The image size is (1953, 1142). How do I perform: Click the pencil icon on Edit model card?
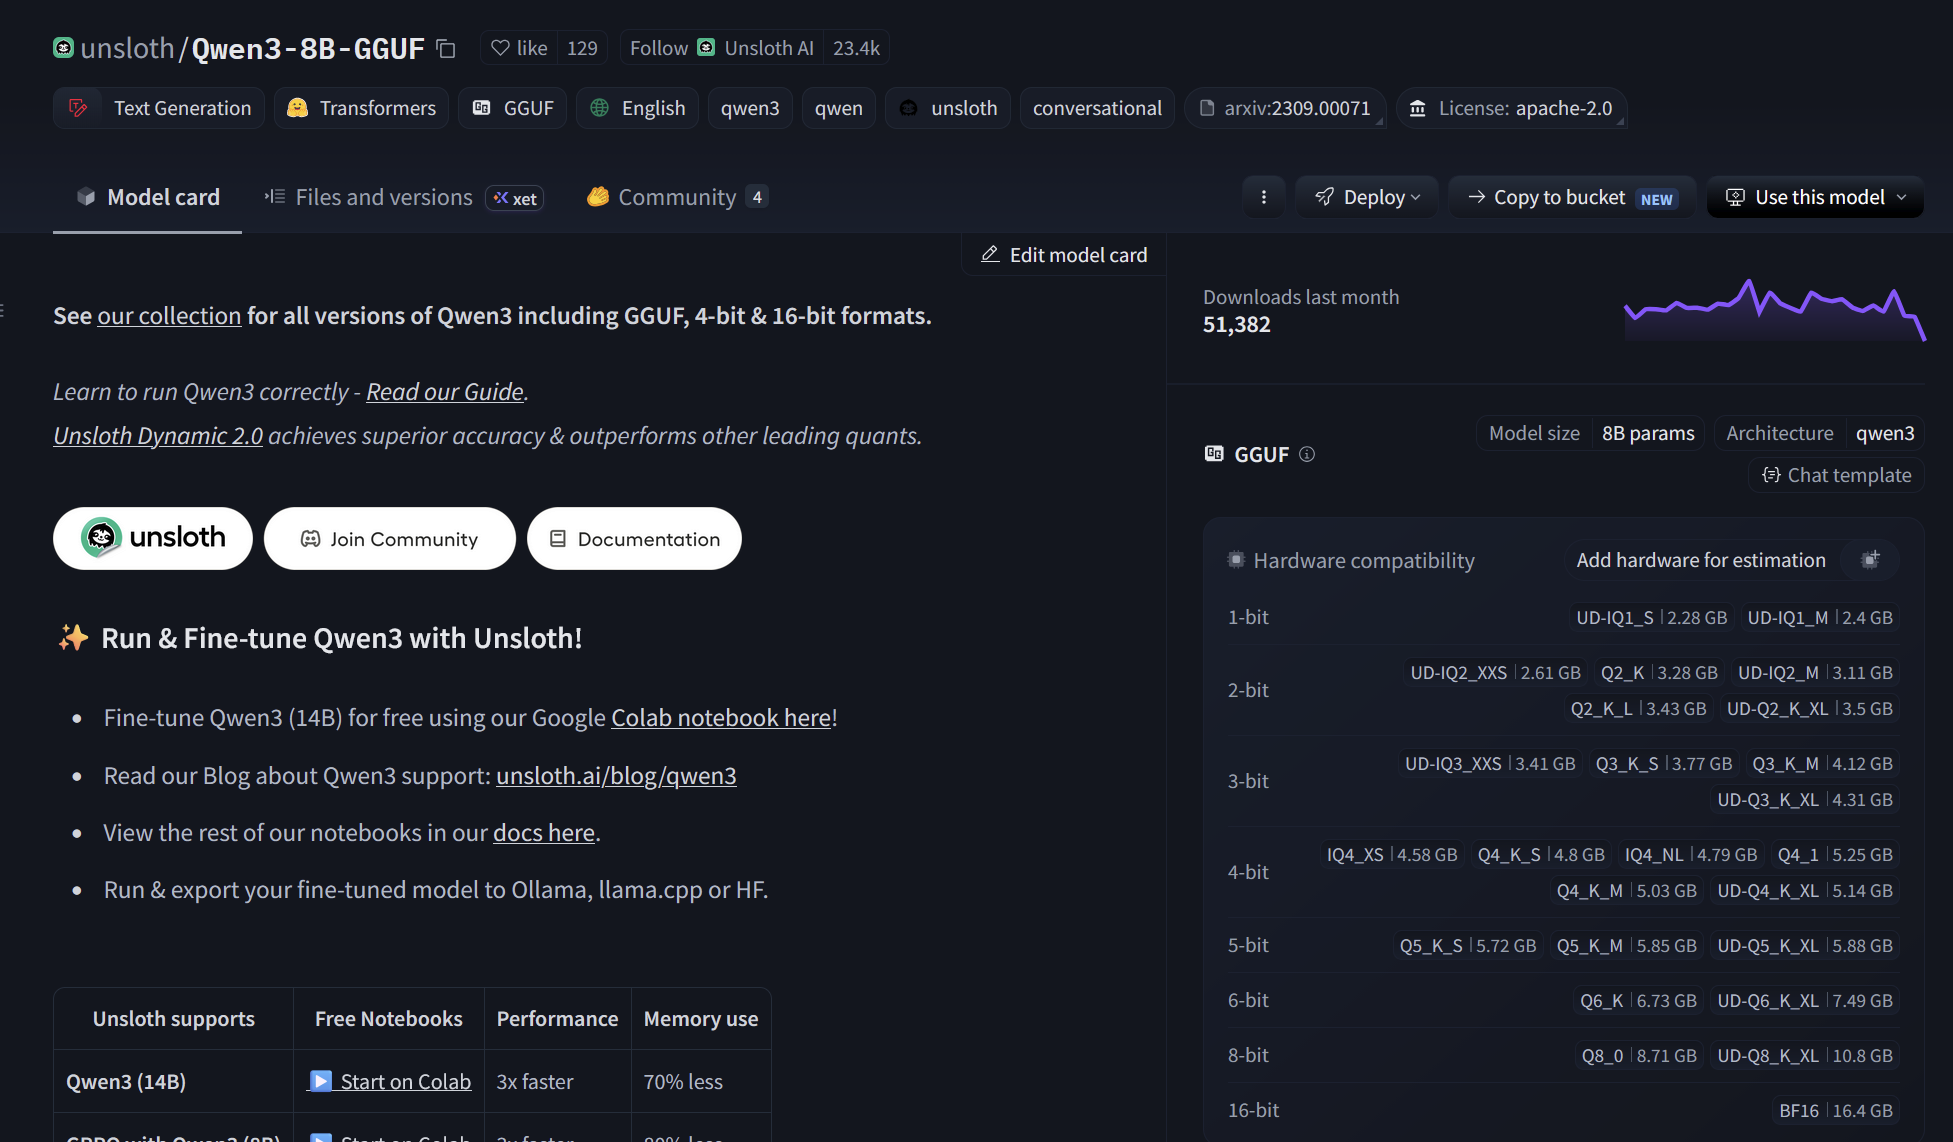[990, 255]
